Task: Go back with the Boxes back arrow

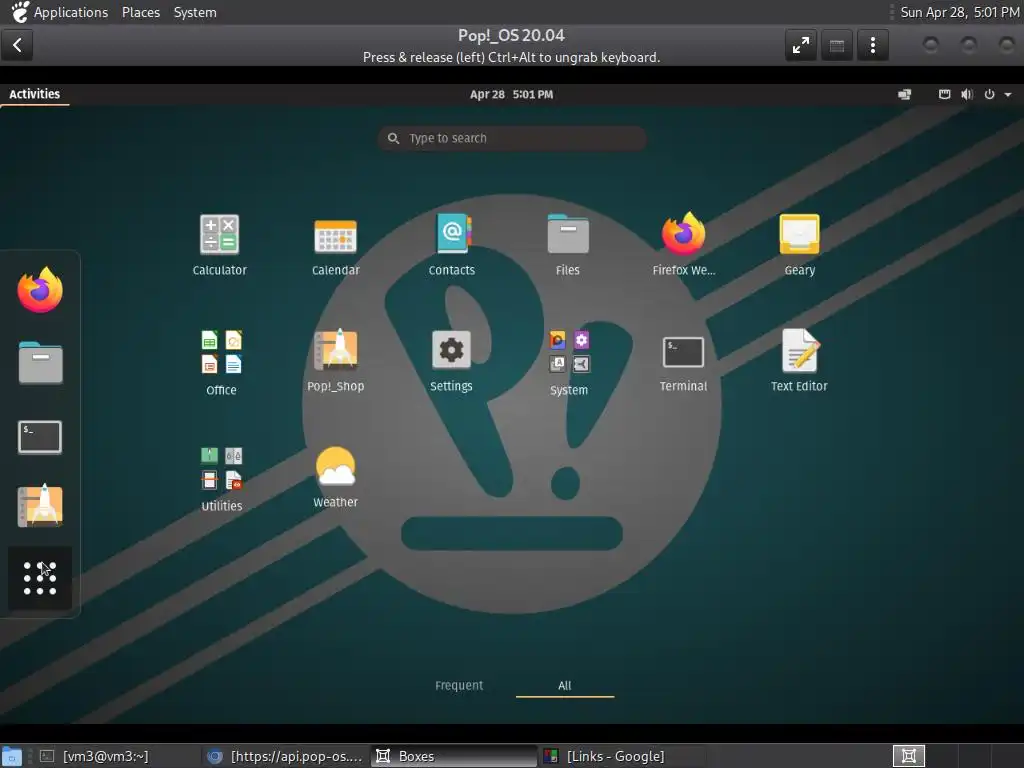Action: pos(17,45)
